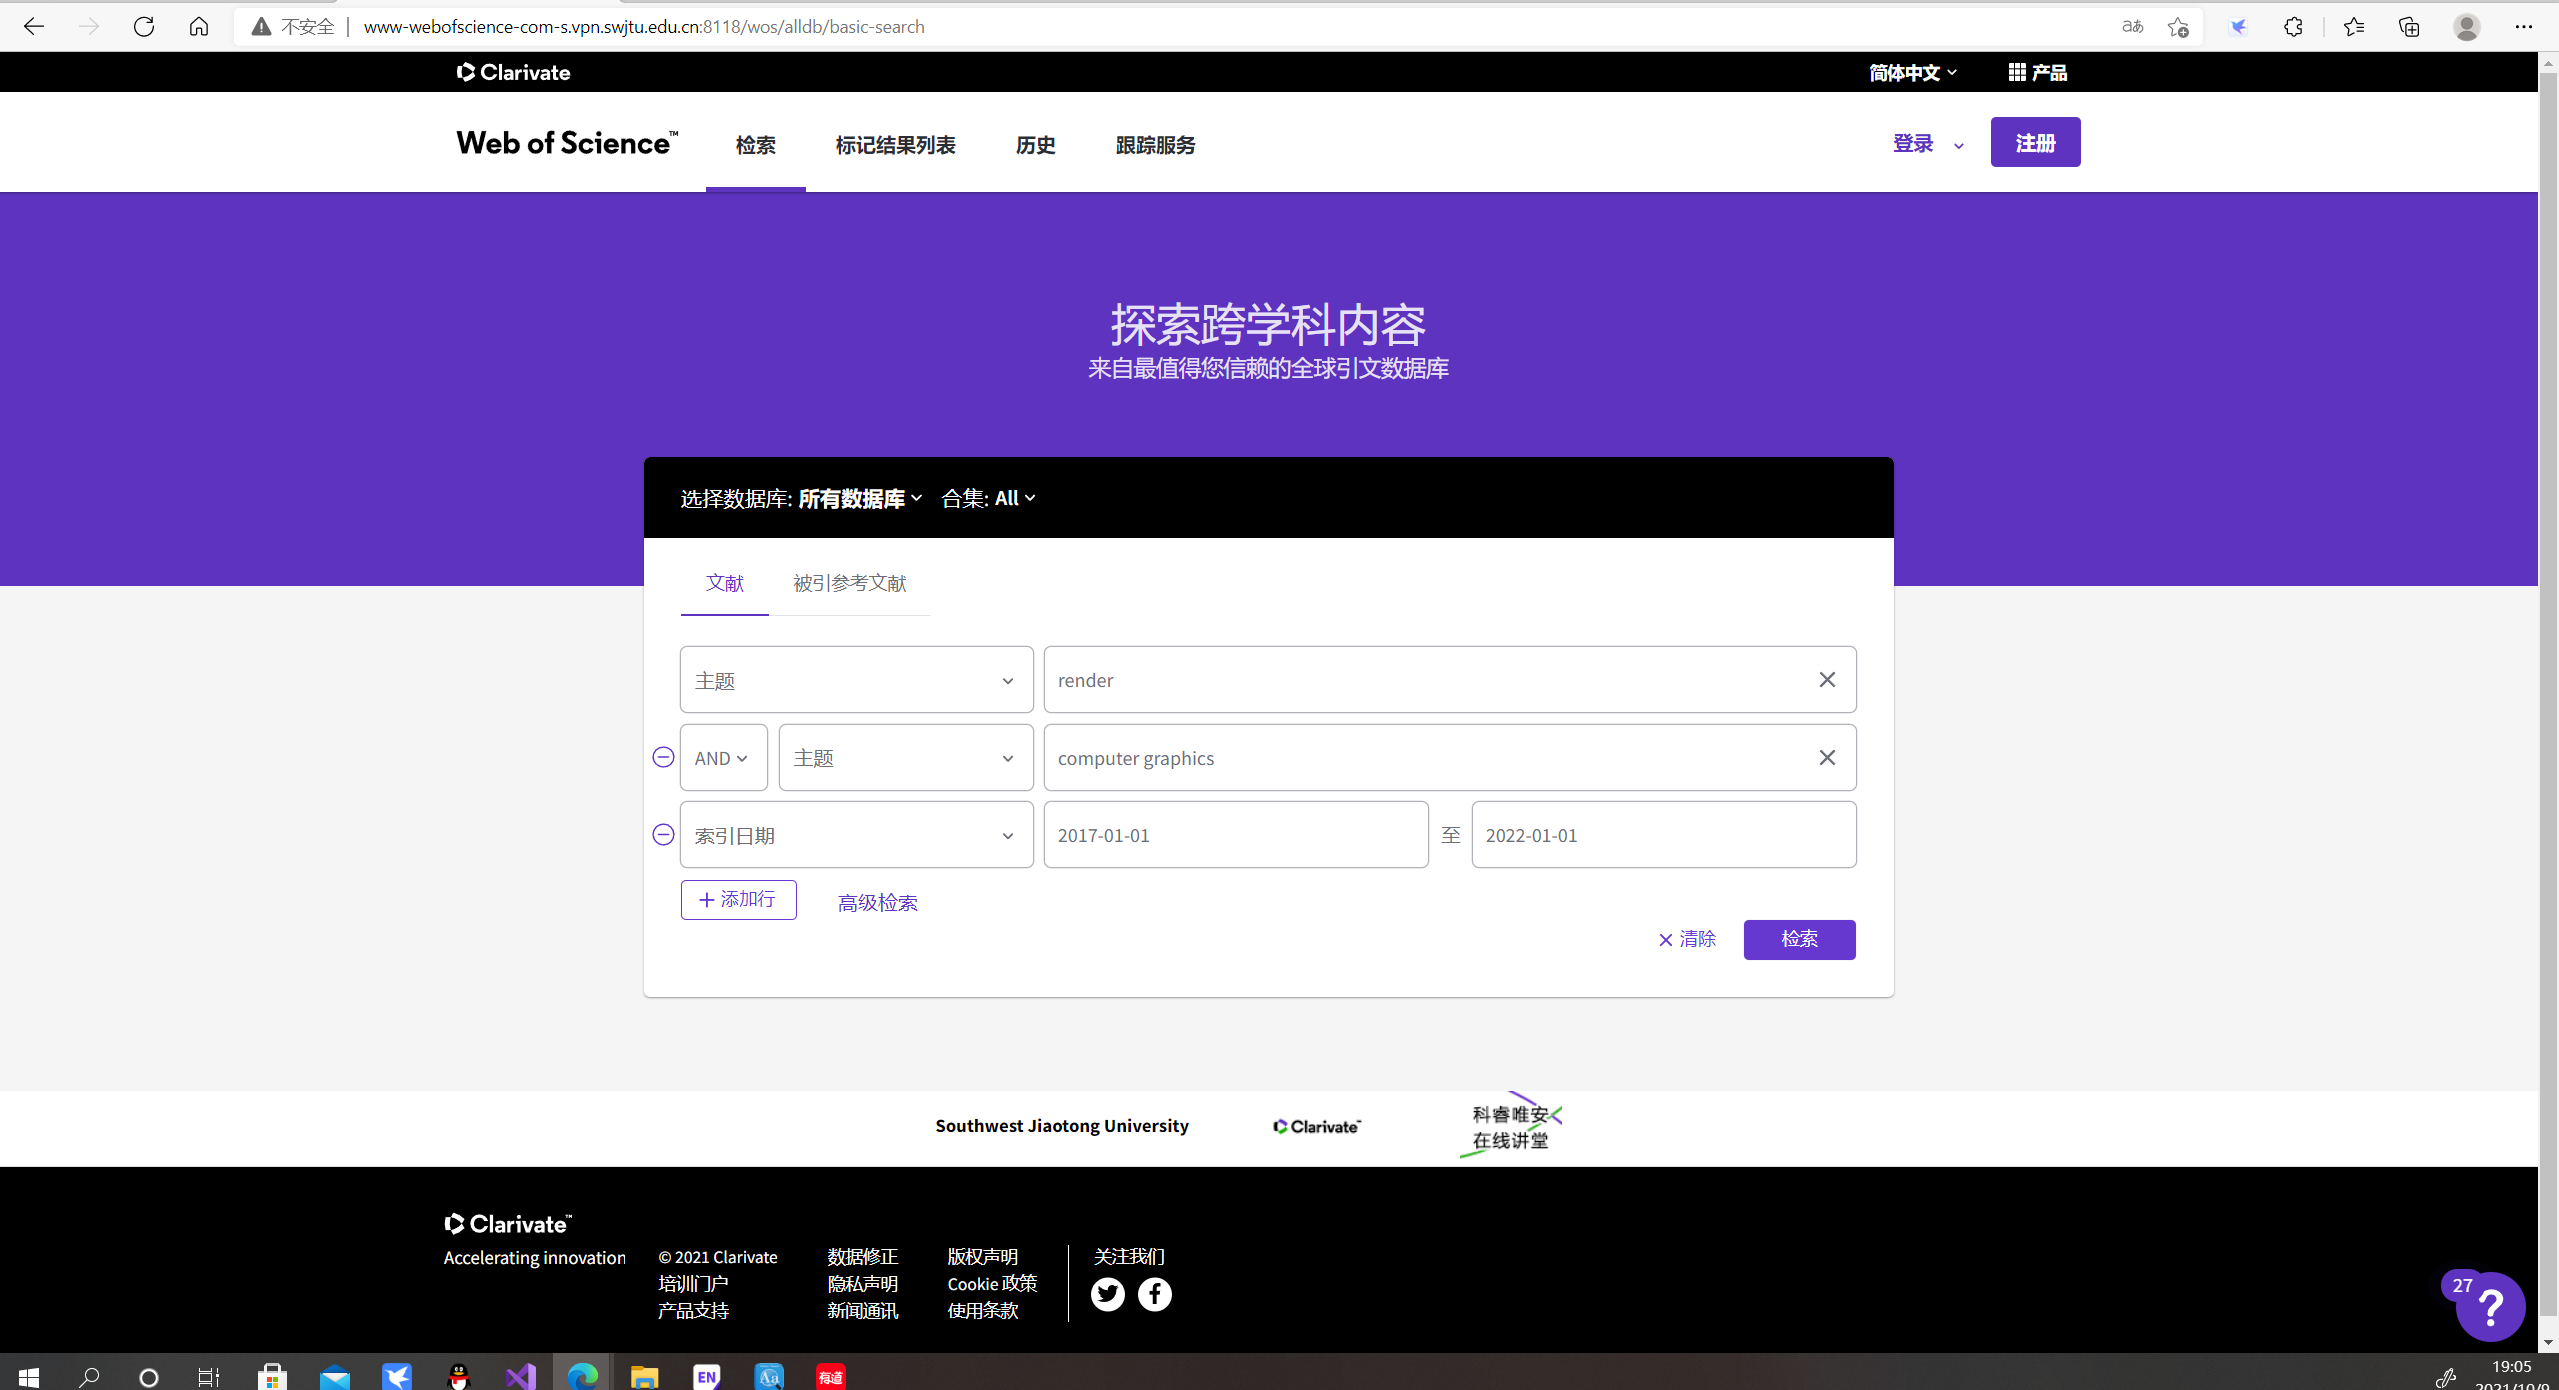Open the first row 主题 field dropdown
The width and height of the screenshot is (2559, 1390).
click(x=857, y=680)
